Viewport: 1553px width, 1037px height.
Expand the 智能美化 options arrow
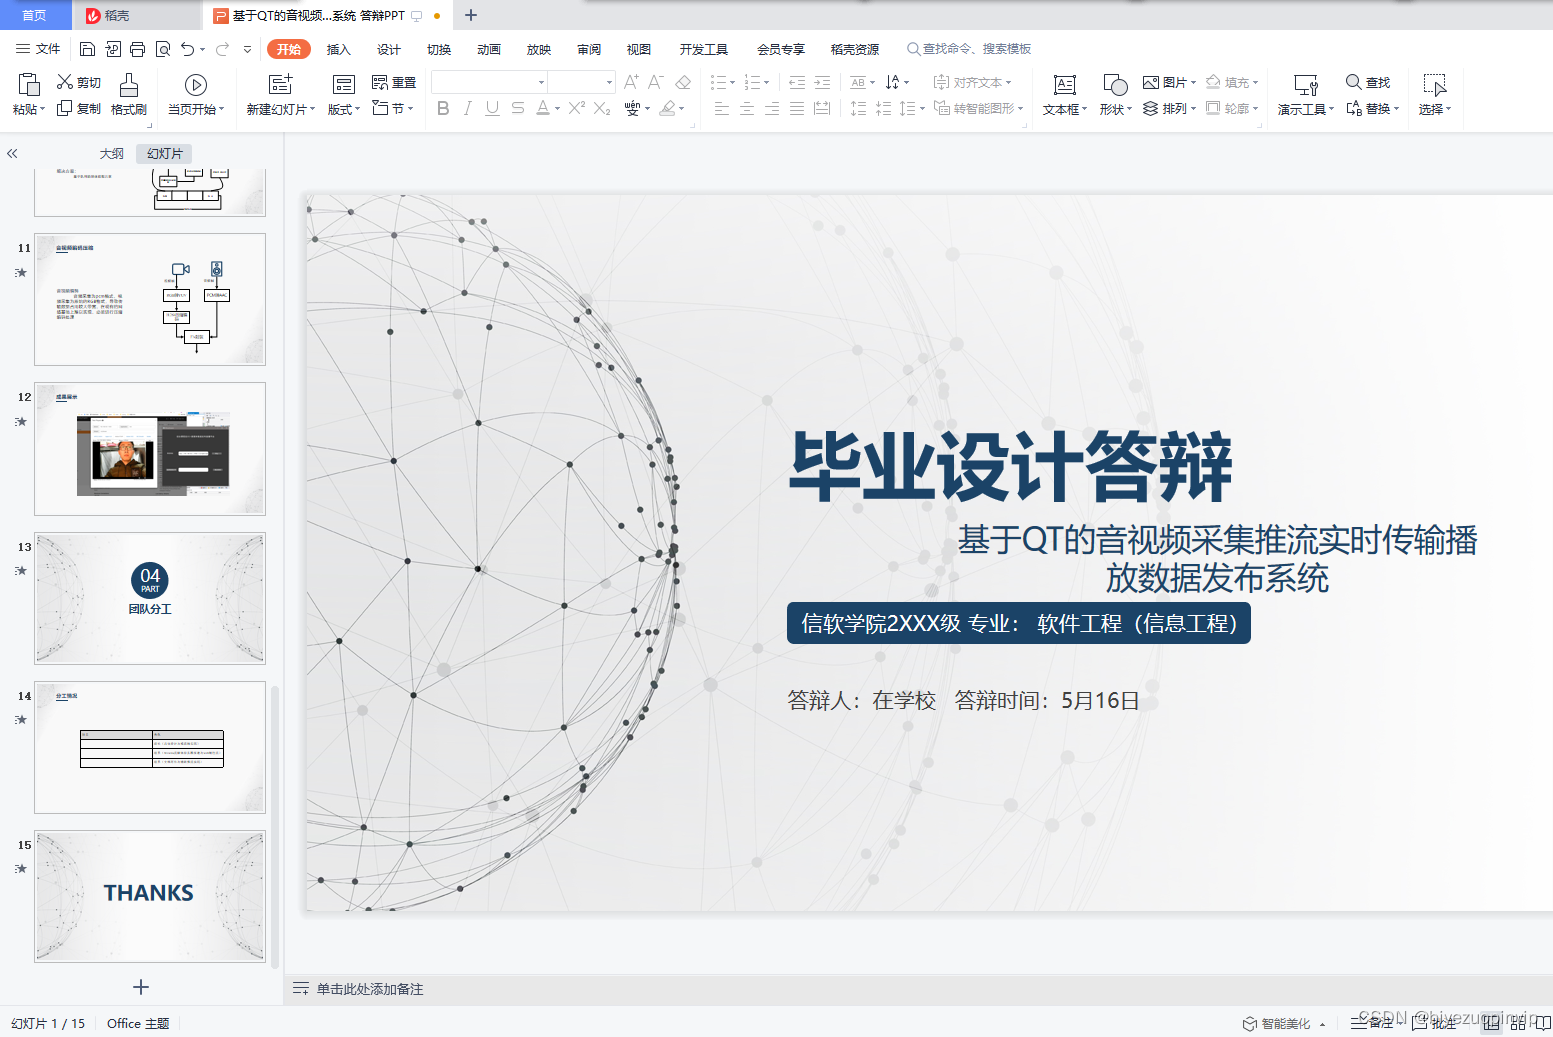point(1322,1023)
